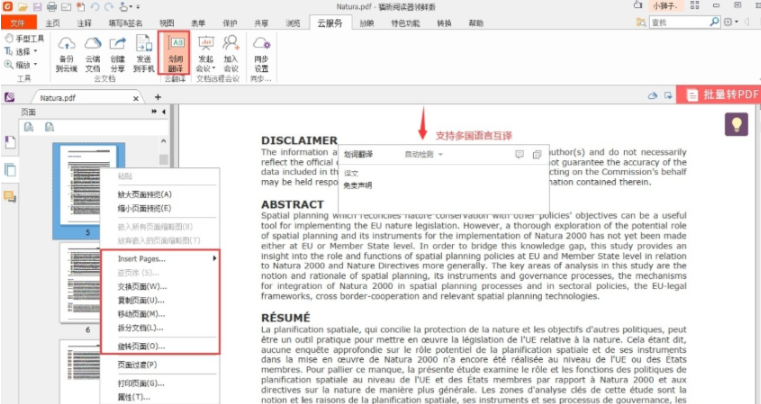Click the lightbulb tip icon
This screenshot has width=761, height=404.
pos(736,125)
